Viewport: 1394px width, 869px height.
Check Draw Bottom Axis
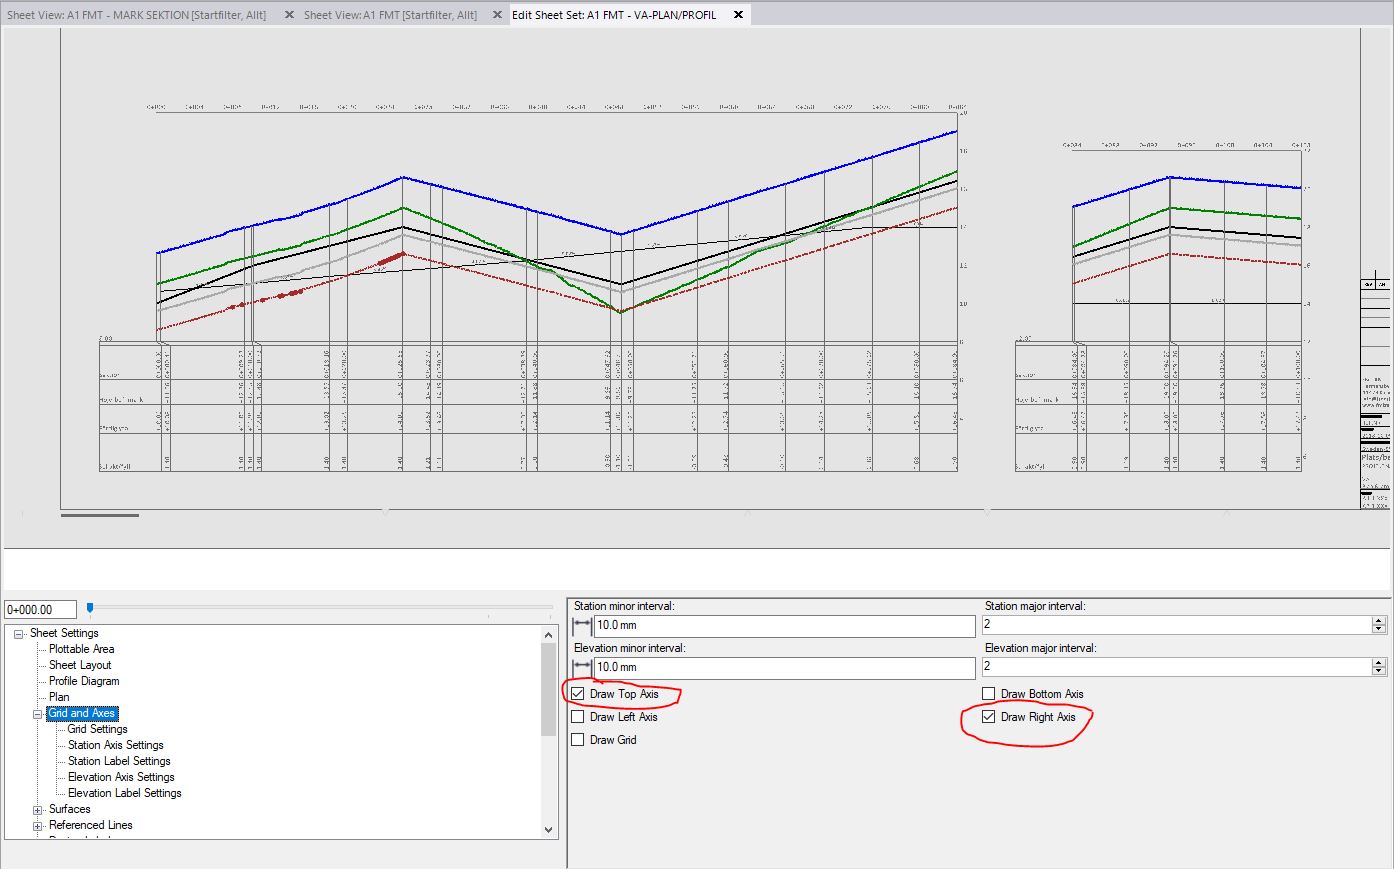pyautogui.click(x=989, y=693)
